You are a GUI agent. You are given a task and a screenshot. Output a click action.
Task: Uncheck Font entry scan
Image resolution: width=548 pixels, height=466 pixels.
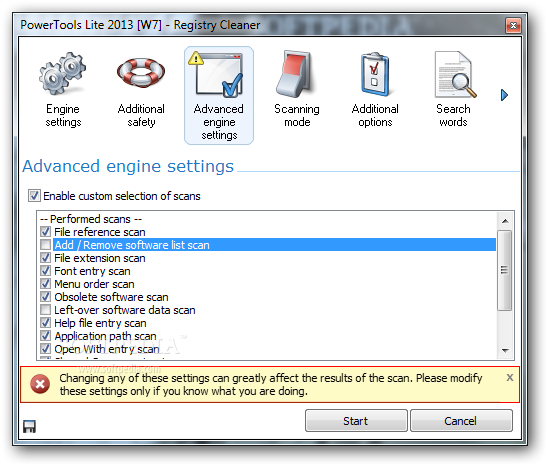pyautogui.click(x=45, y=271)
